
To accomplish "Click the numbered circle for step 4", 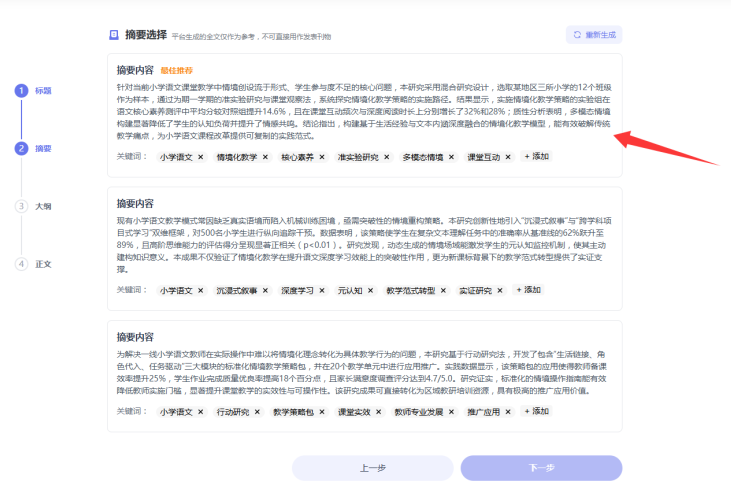I will point(21,264).
